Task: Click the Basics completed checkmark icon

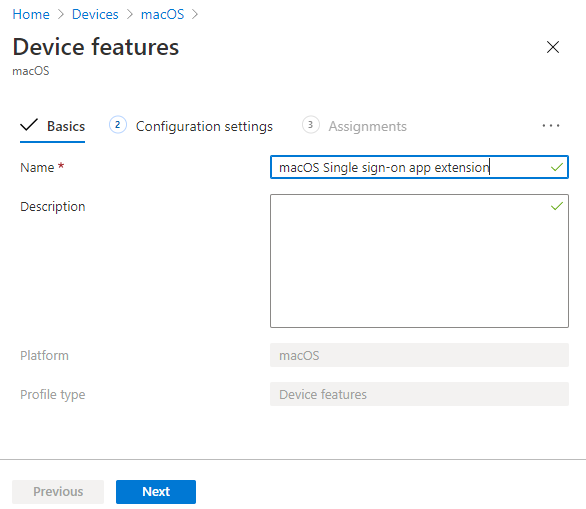Action: 29,125
